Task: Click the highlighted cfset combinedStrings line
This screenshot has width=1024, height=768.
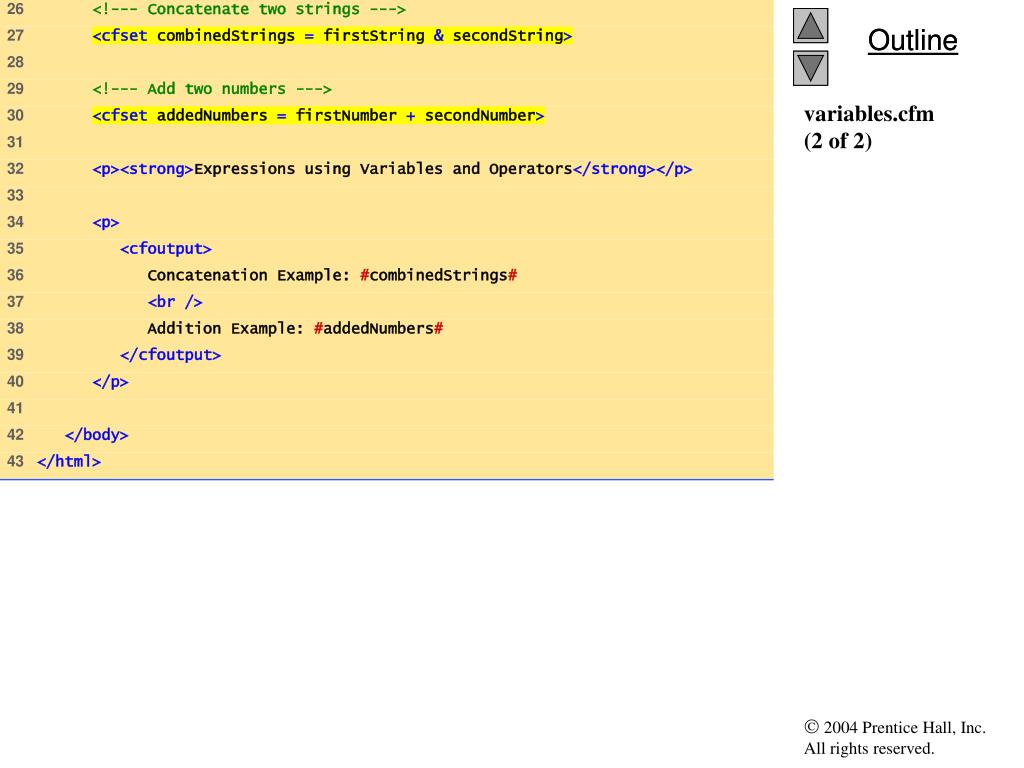Action: (x=332, y=35)
